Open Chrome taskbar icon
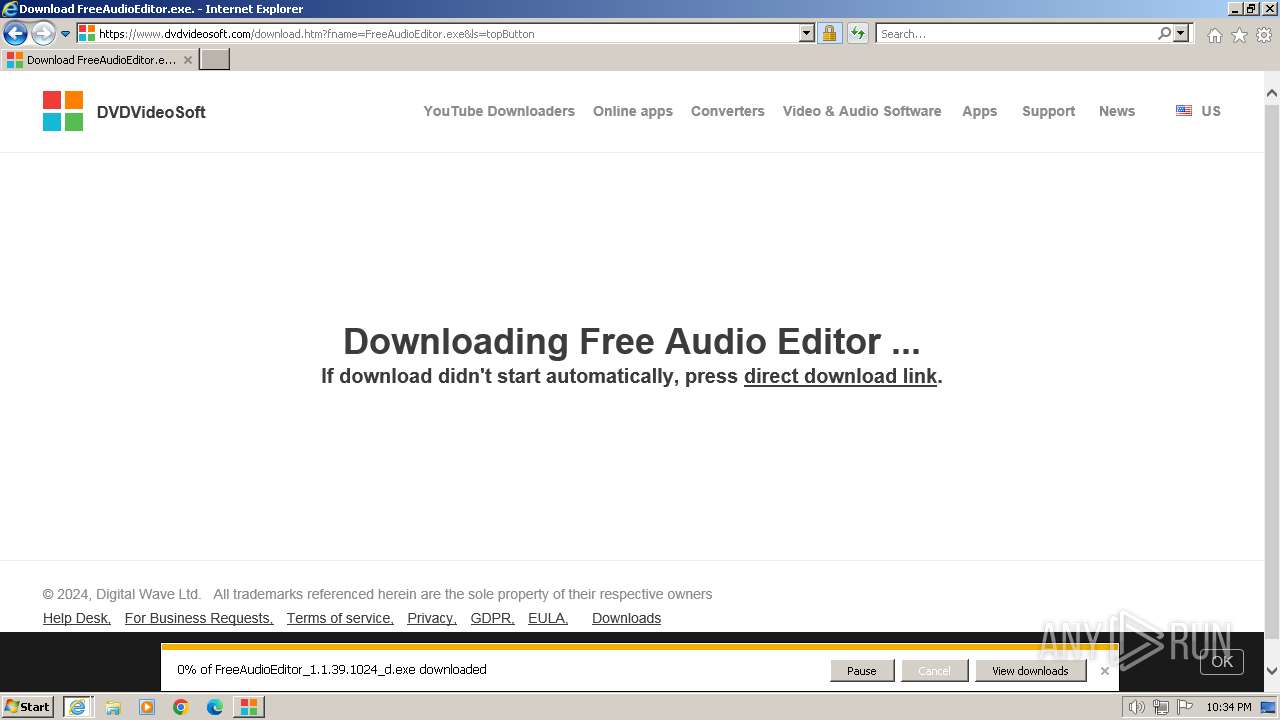The height and width of the screenshot is (720, 1280). point(181,707)
